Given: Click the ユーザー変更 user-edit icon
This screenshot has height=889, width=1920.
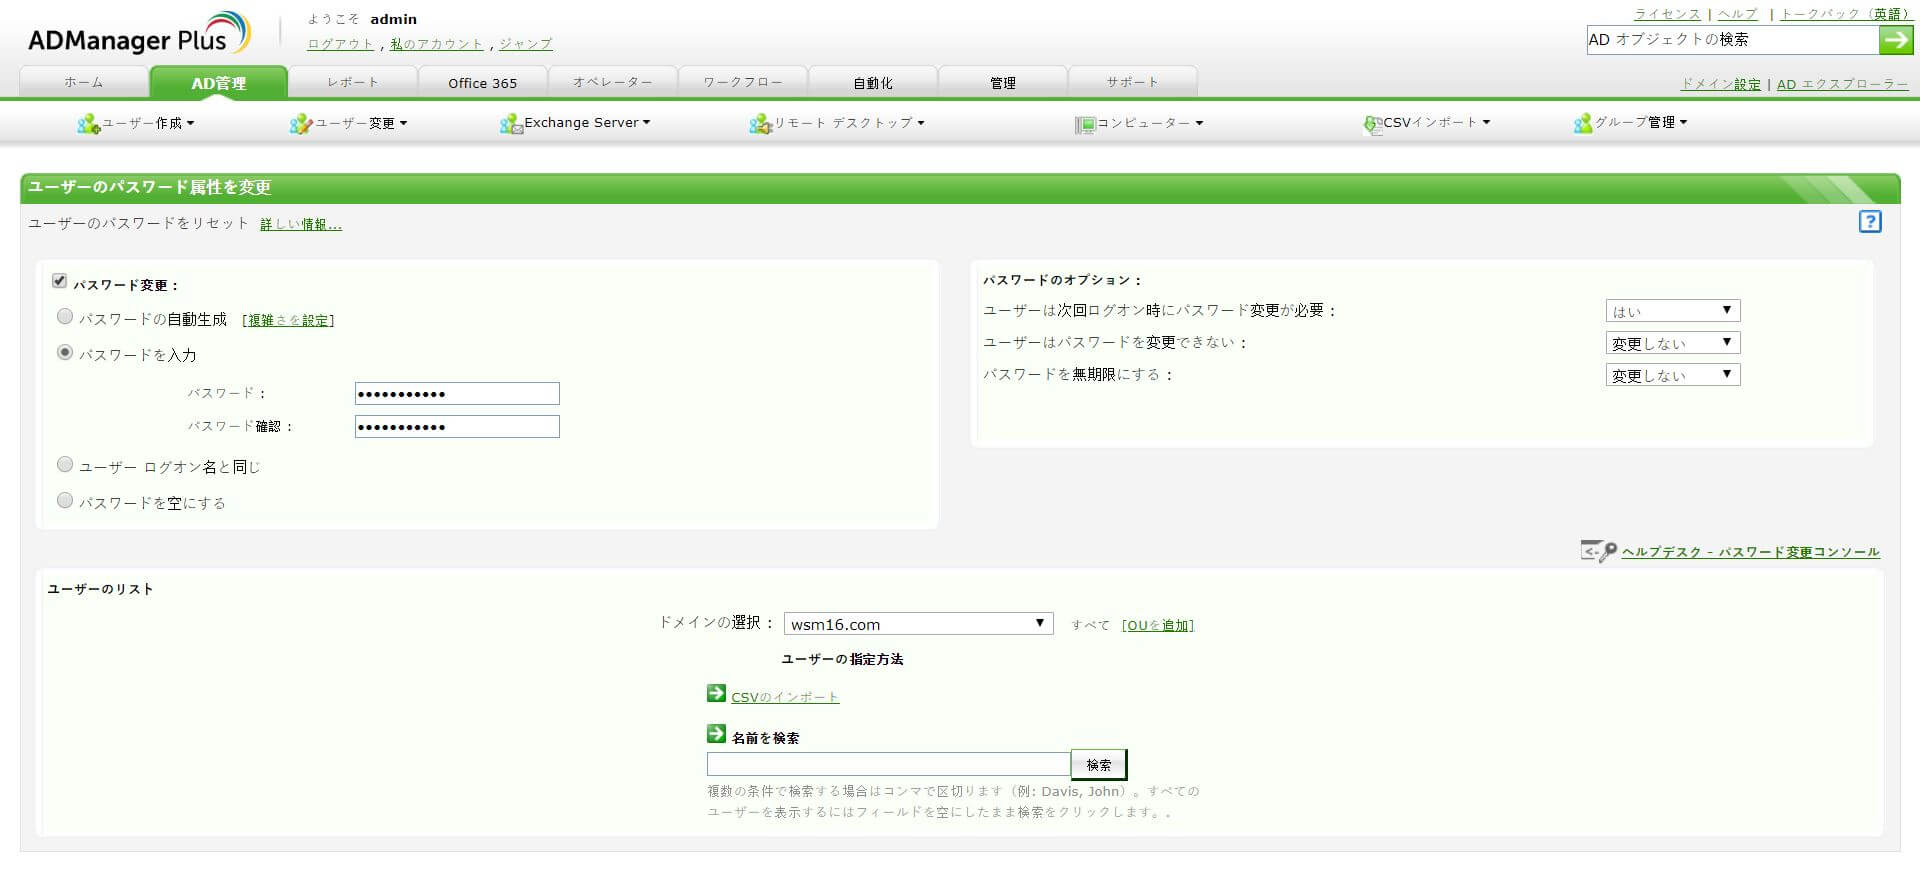Looking at the screenshot, I should (x=301, y=124).
